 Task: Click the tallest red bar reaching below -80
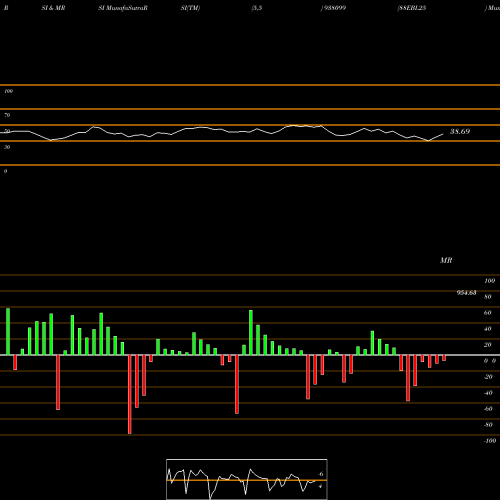coord(130,394)
